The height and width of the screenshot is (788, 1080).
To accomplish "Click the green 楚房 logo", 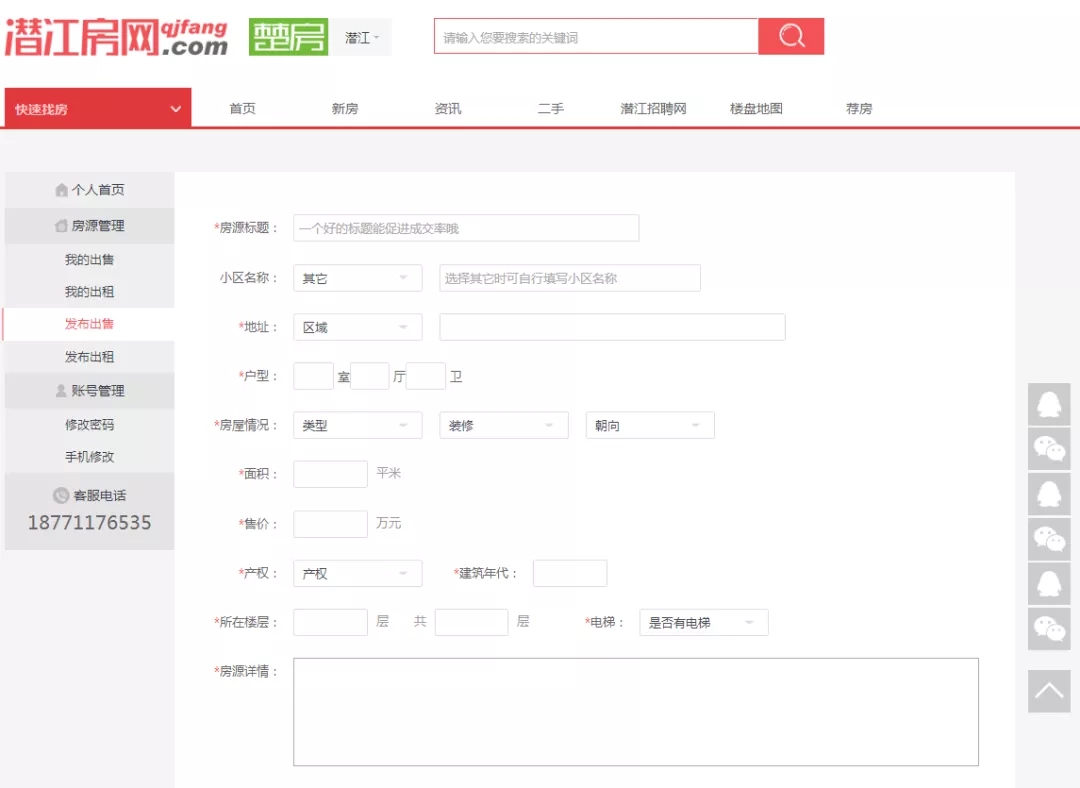I will pyautogui.click(x=288, y=37).
